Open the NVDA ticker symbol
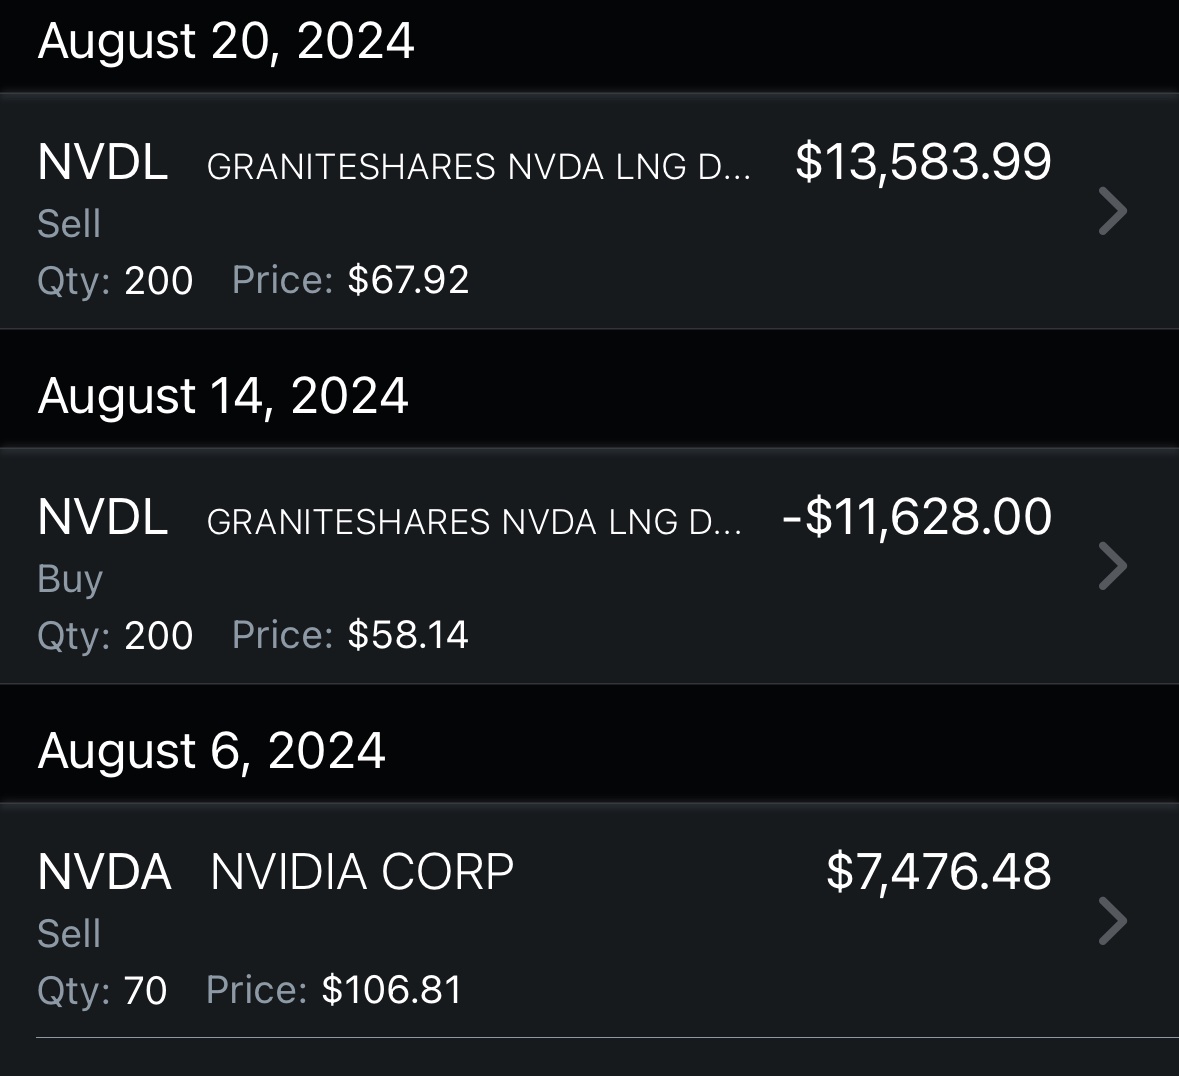The width and height of the screenshot is (1179, 1076). click(104, 872)
